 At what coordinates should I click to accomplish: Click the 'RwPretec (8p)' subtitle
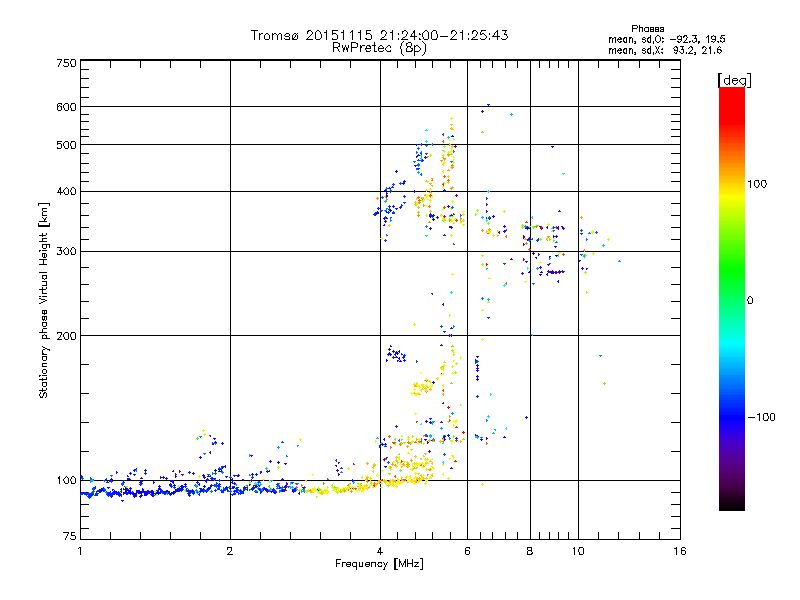click(379, 48)
